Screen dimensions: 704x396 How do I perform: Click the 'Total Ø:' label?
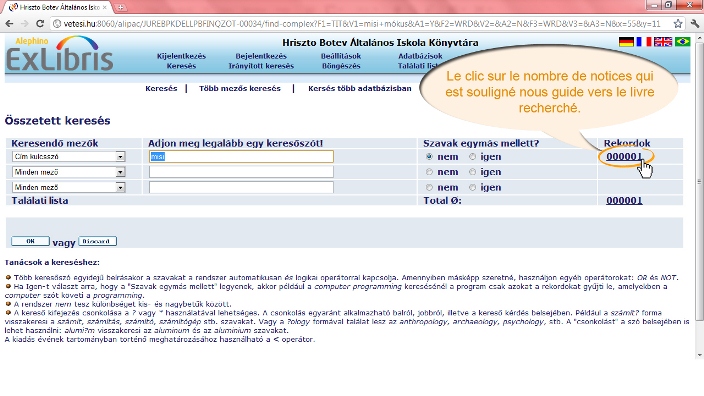click(x=442, y=201)
